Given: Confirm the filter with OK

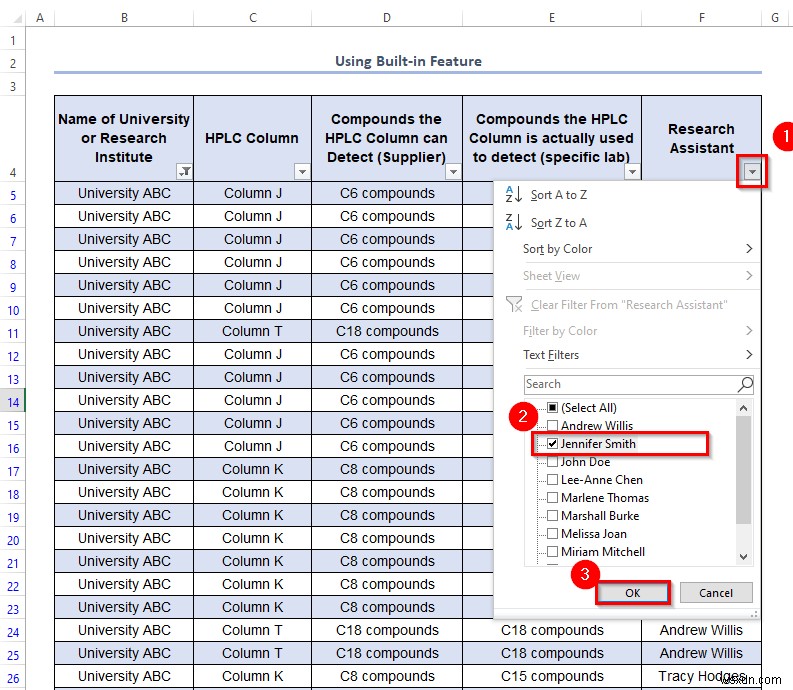Looking at the screenshot, I should (633, 593).
